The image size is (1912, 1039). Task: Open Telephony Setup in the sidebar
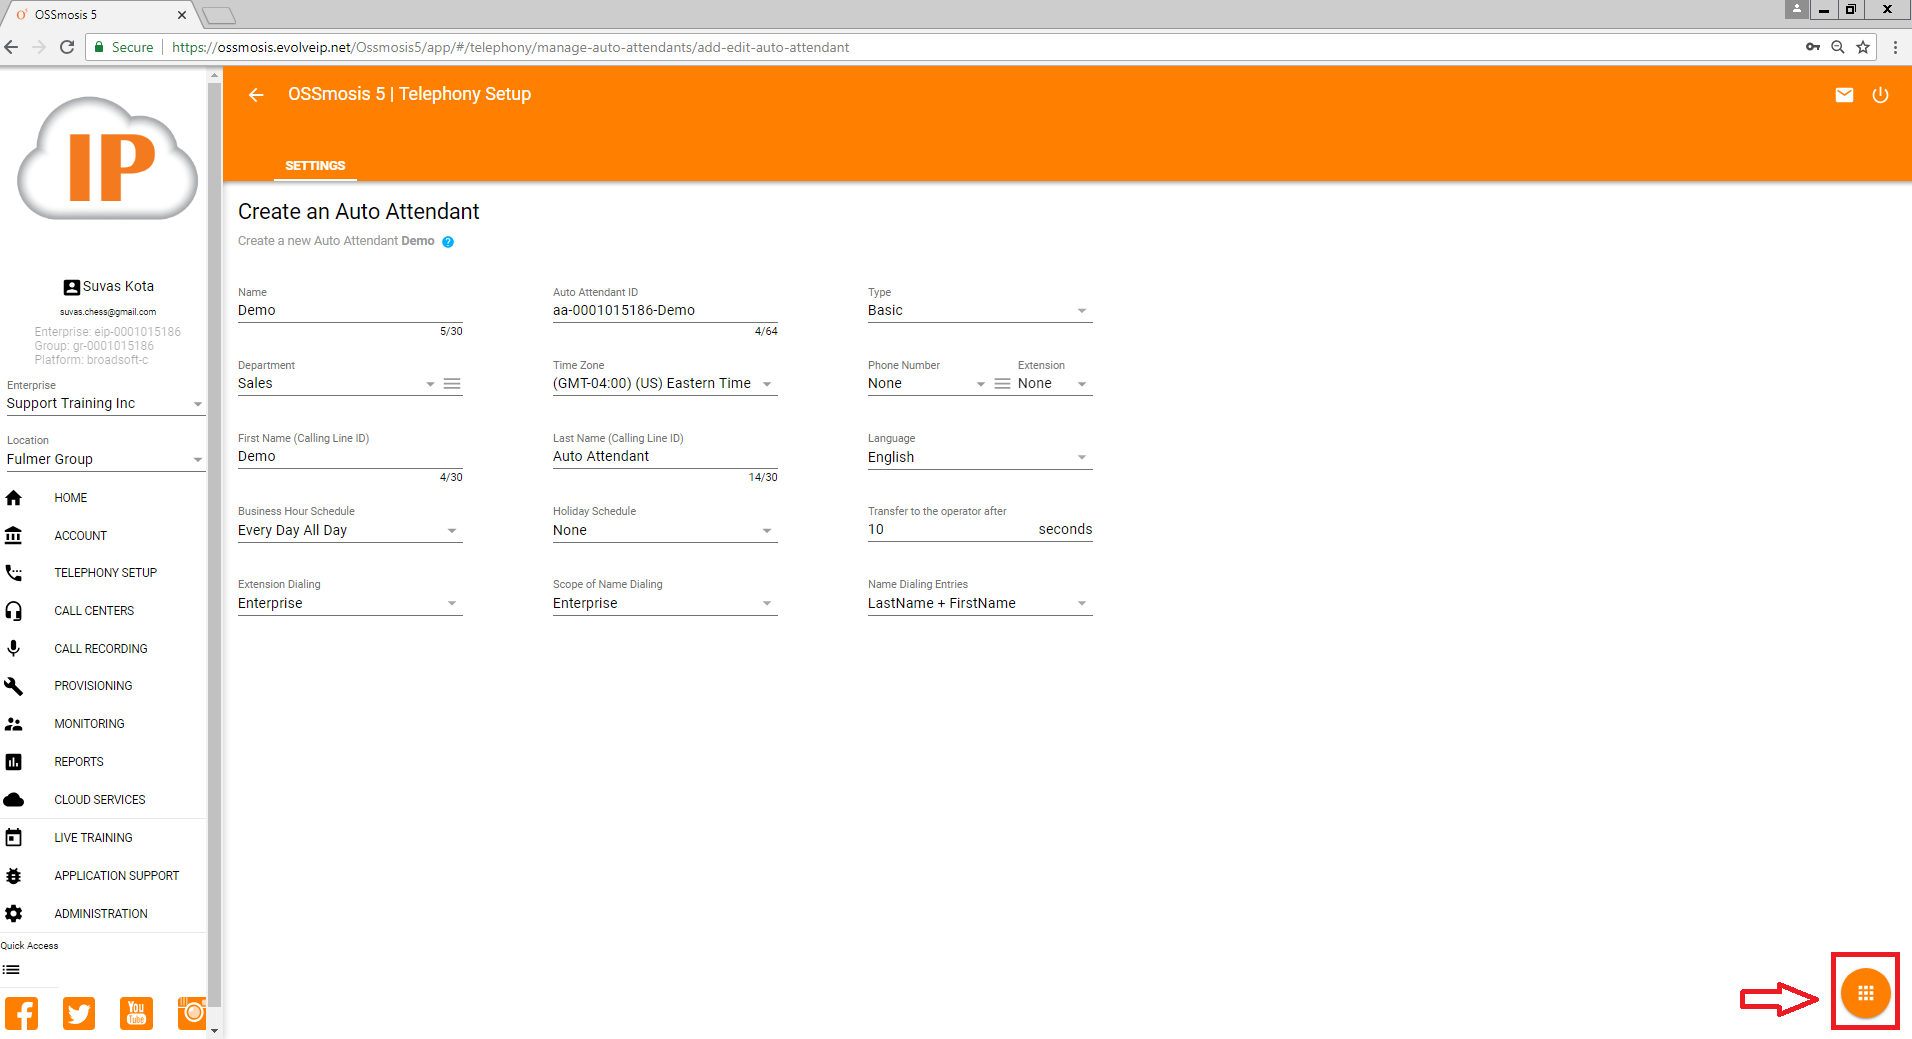coord(105,573)
